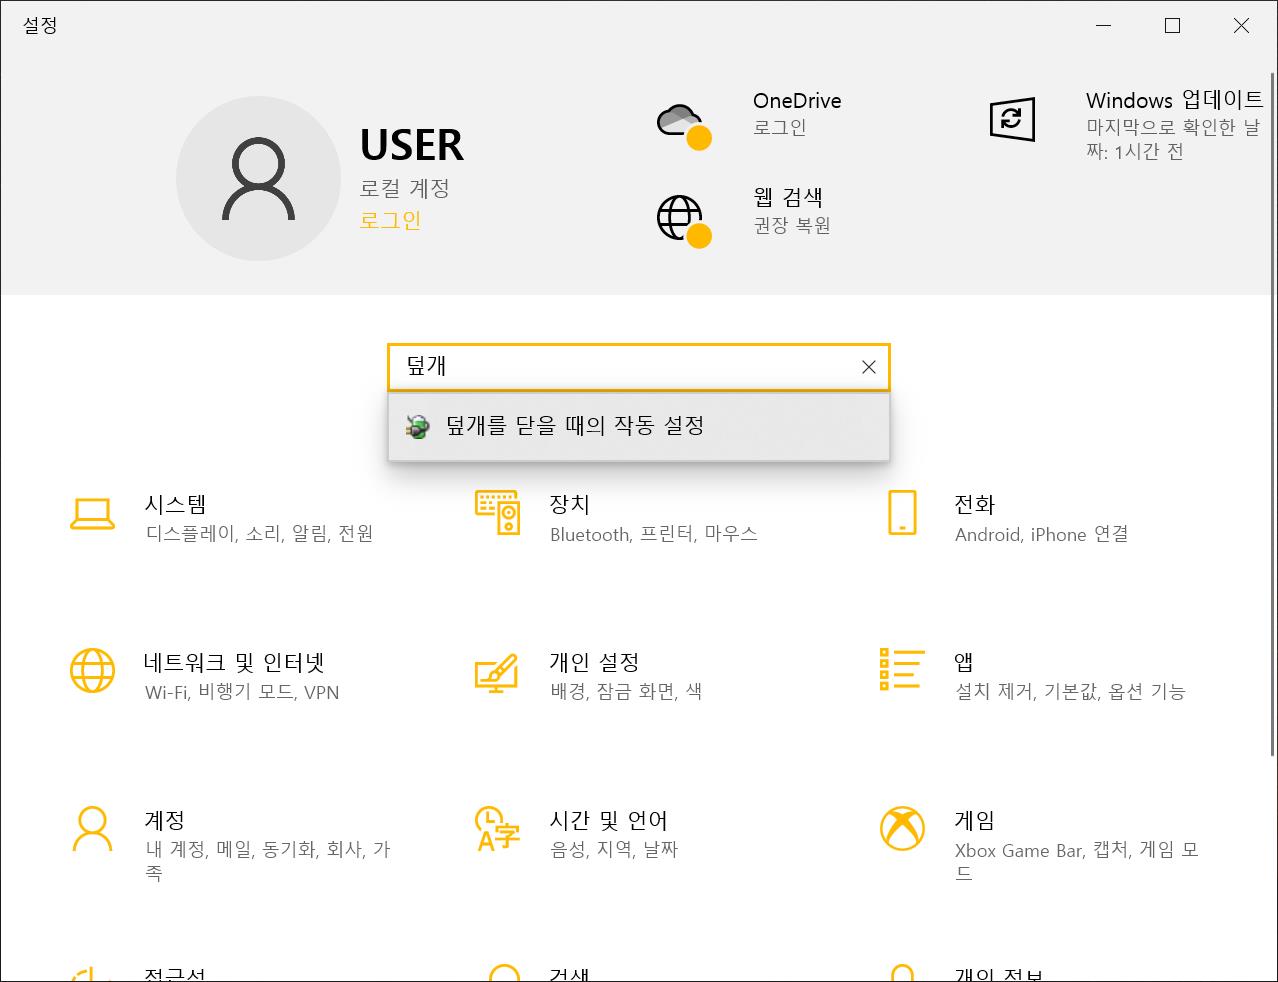Close the 설정 window
The width and height of the screenshot is (1278, 982).
click(1242, 26)
